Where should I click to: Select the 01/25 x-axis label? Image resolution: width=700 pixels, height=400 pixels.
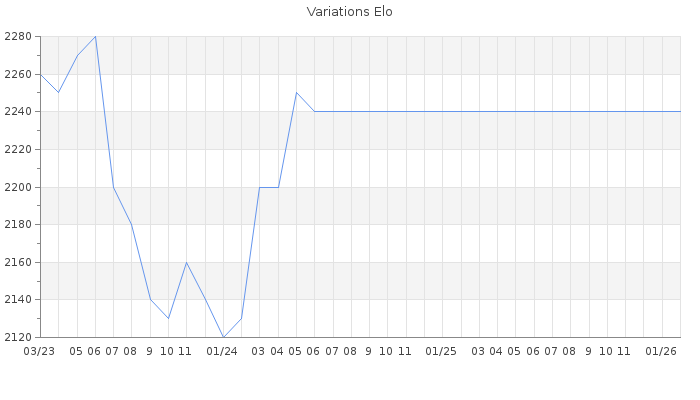[441, 351]
